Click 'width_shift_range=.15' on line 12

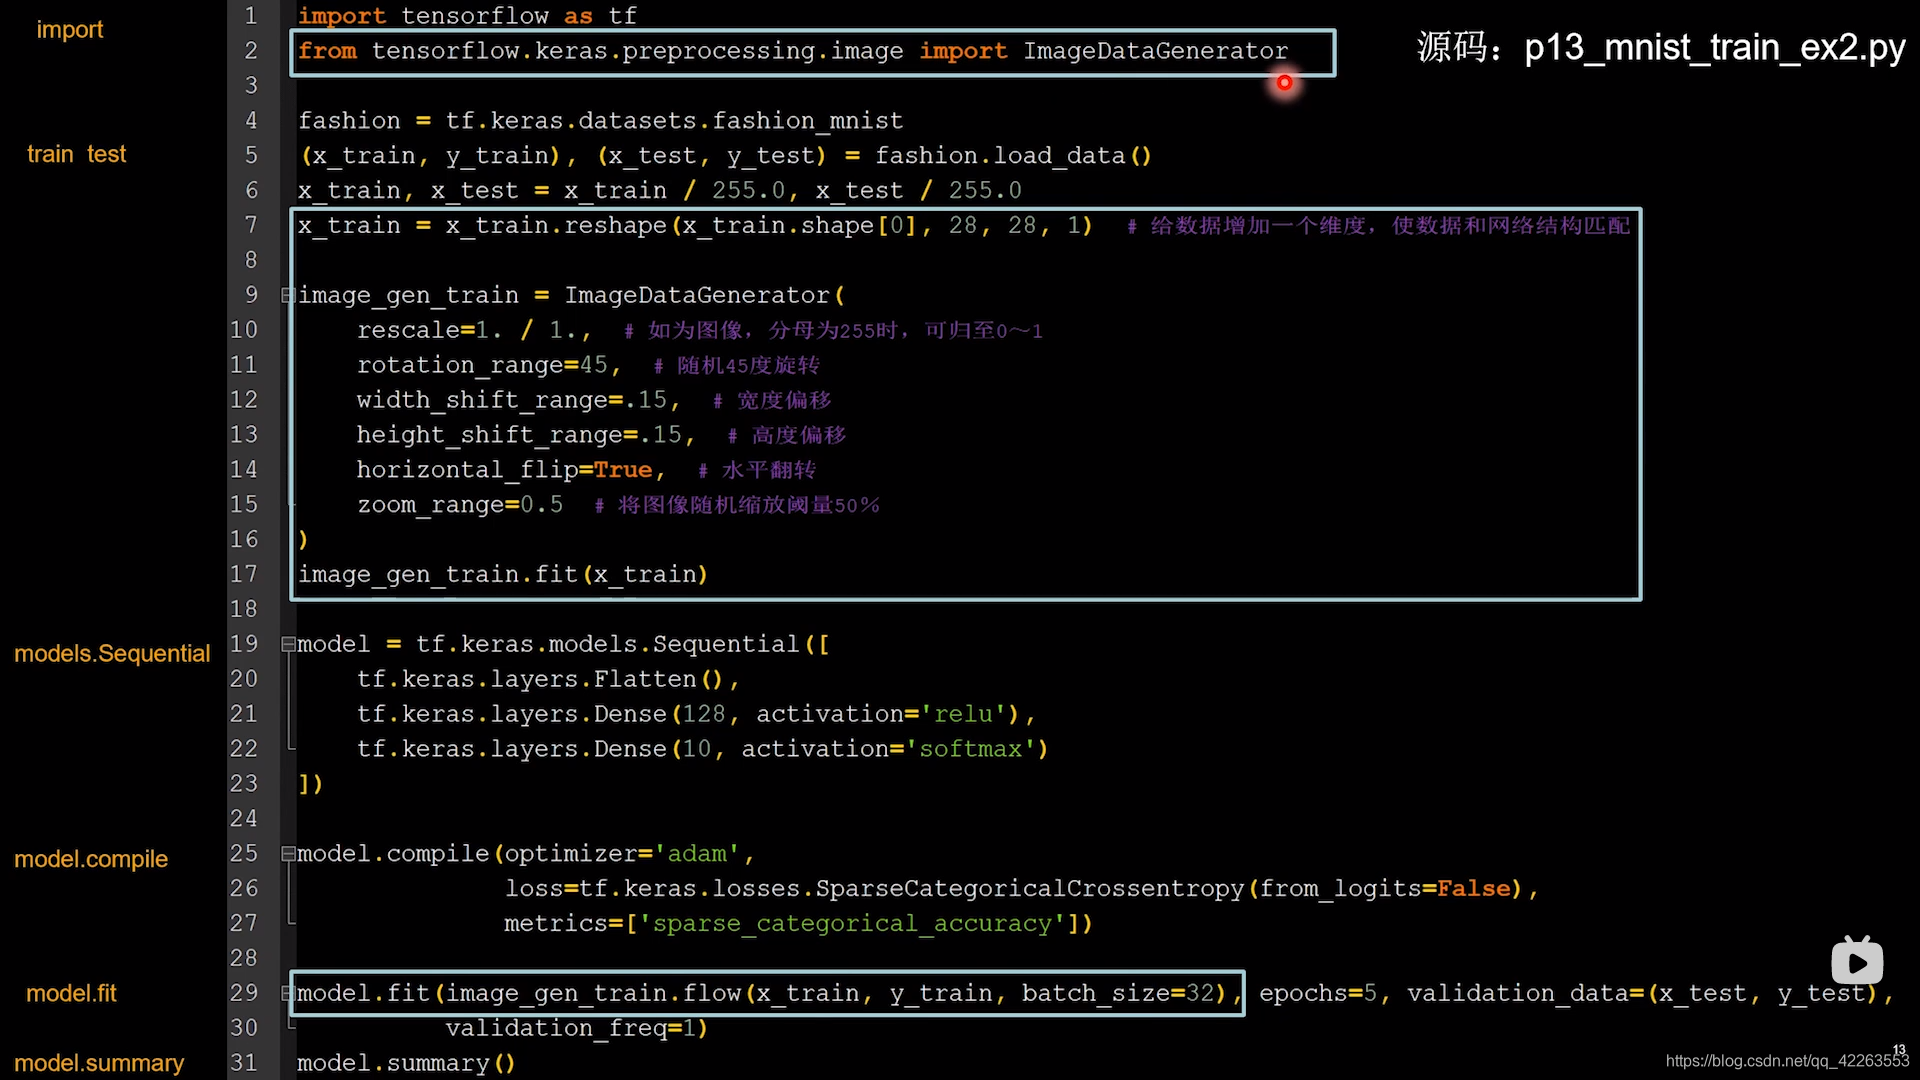[511, 400]
